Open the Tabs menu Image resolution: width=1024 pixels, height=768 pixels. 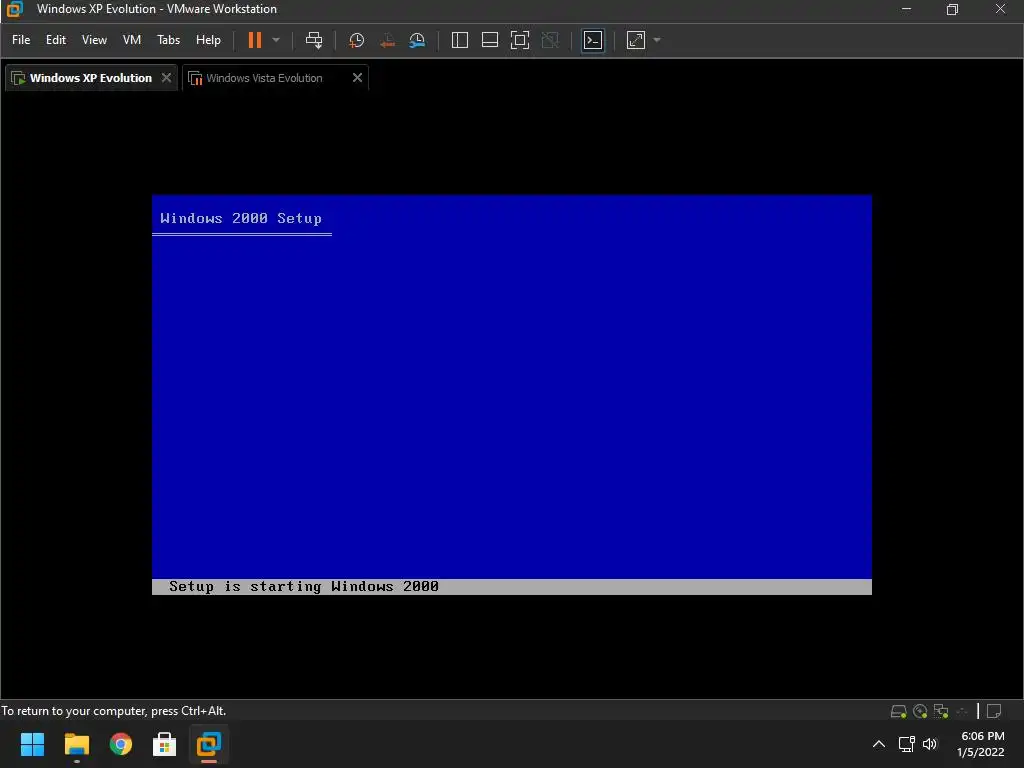pyautogui.click(x=168, y=40)
